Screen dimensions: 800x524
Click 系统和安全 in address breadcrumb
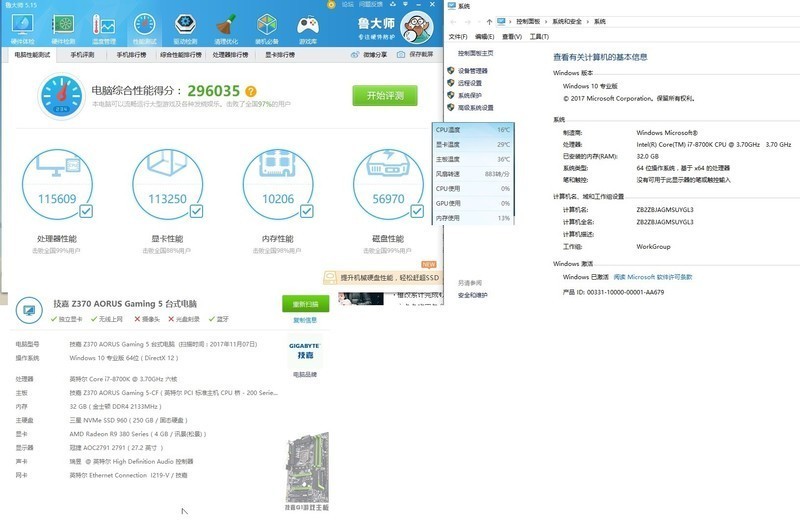[x=567, y=21]
